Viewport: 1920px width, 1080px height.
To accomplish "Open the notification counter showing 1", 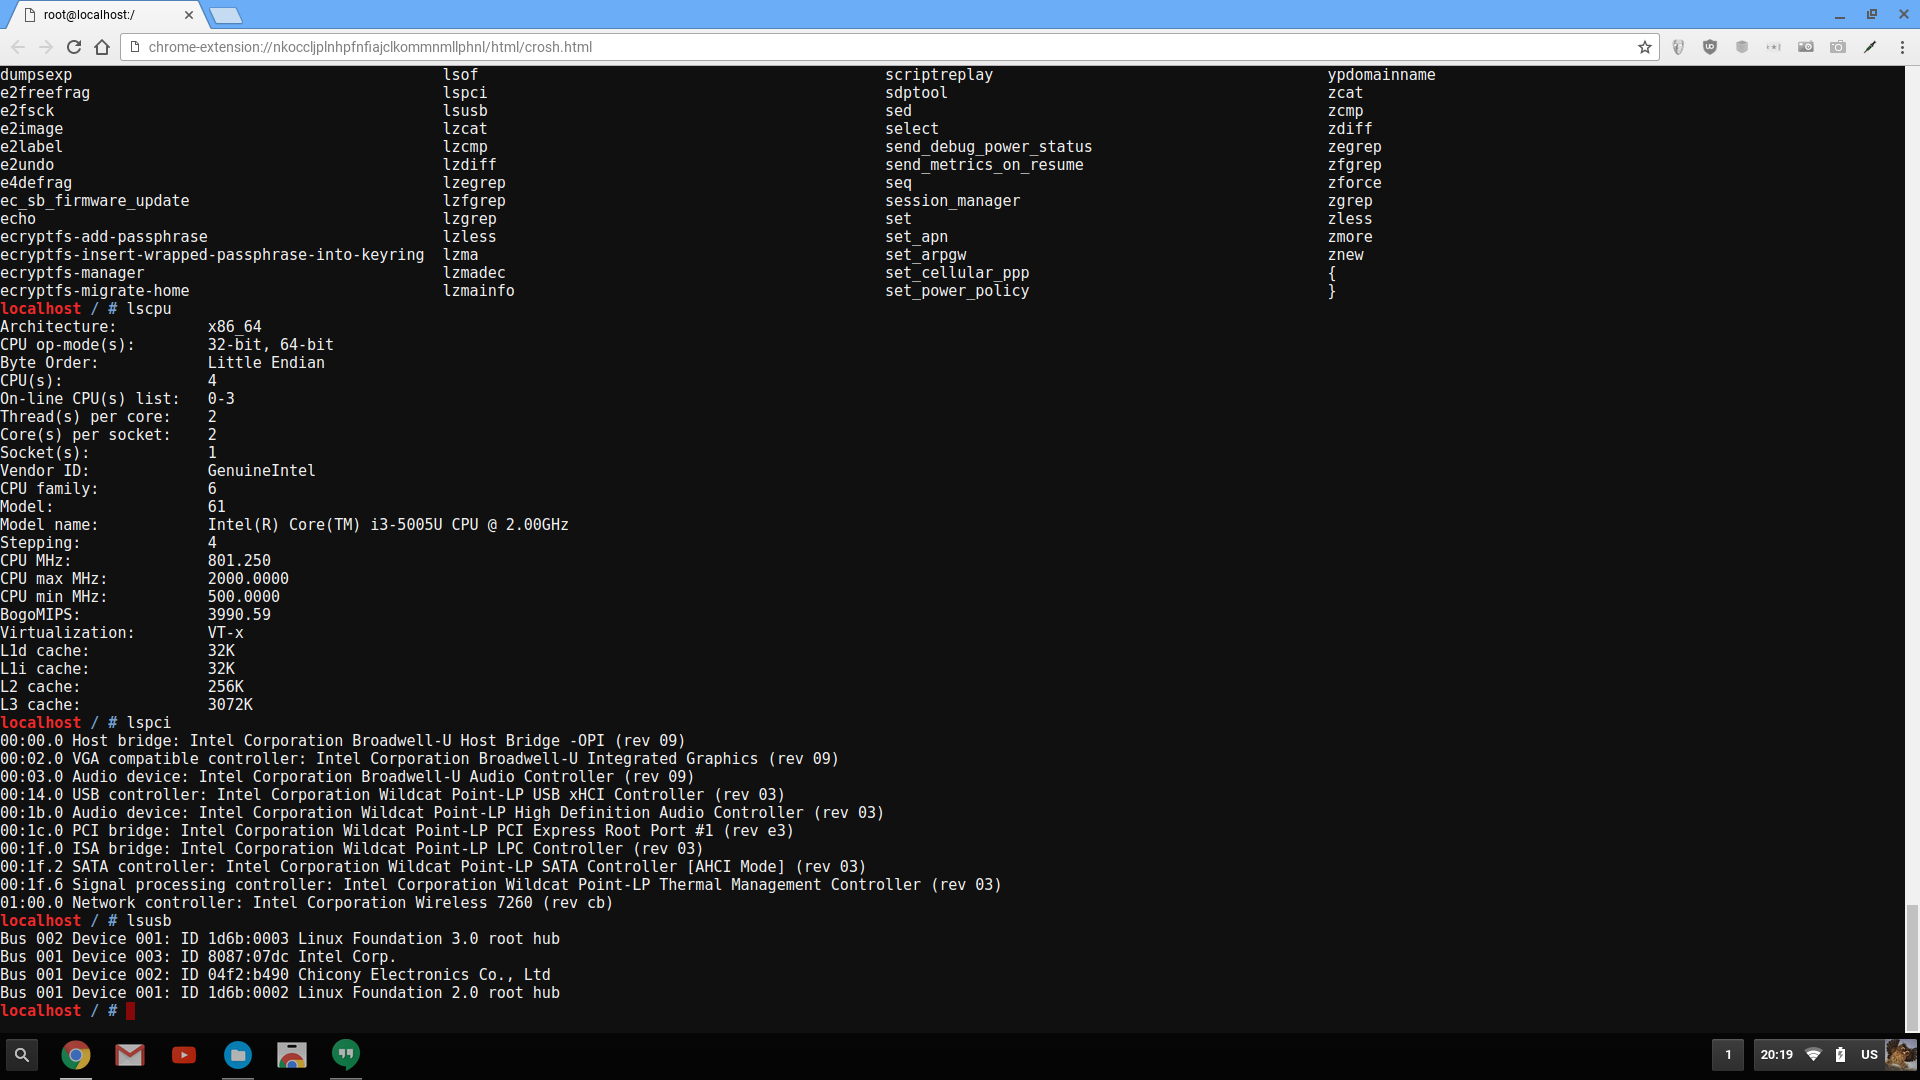I will (x=1728, y=1055).
